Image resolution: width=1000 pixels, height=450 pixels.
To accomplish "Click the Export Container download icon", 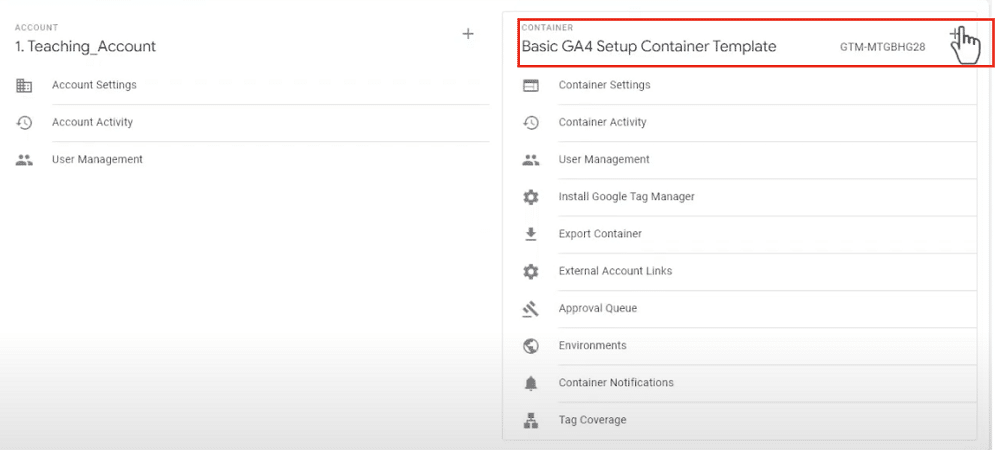I will pyautogui.click(x=531, y=234).
